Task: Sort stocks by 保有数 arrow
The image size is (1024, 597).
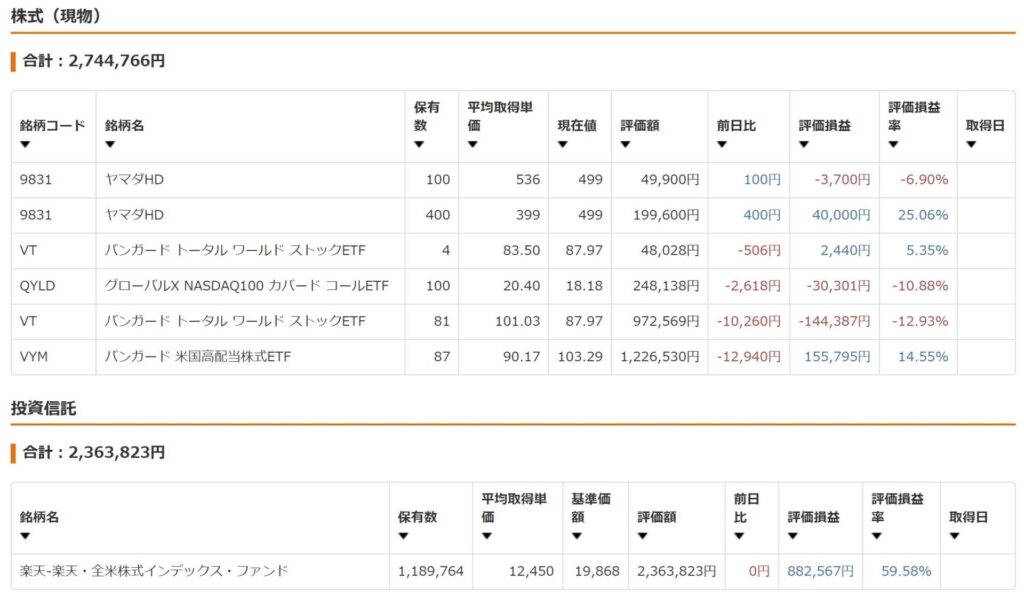Action: (x=419, y=144)
